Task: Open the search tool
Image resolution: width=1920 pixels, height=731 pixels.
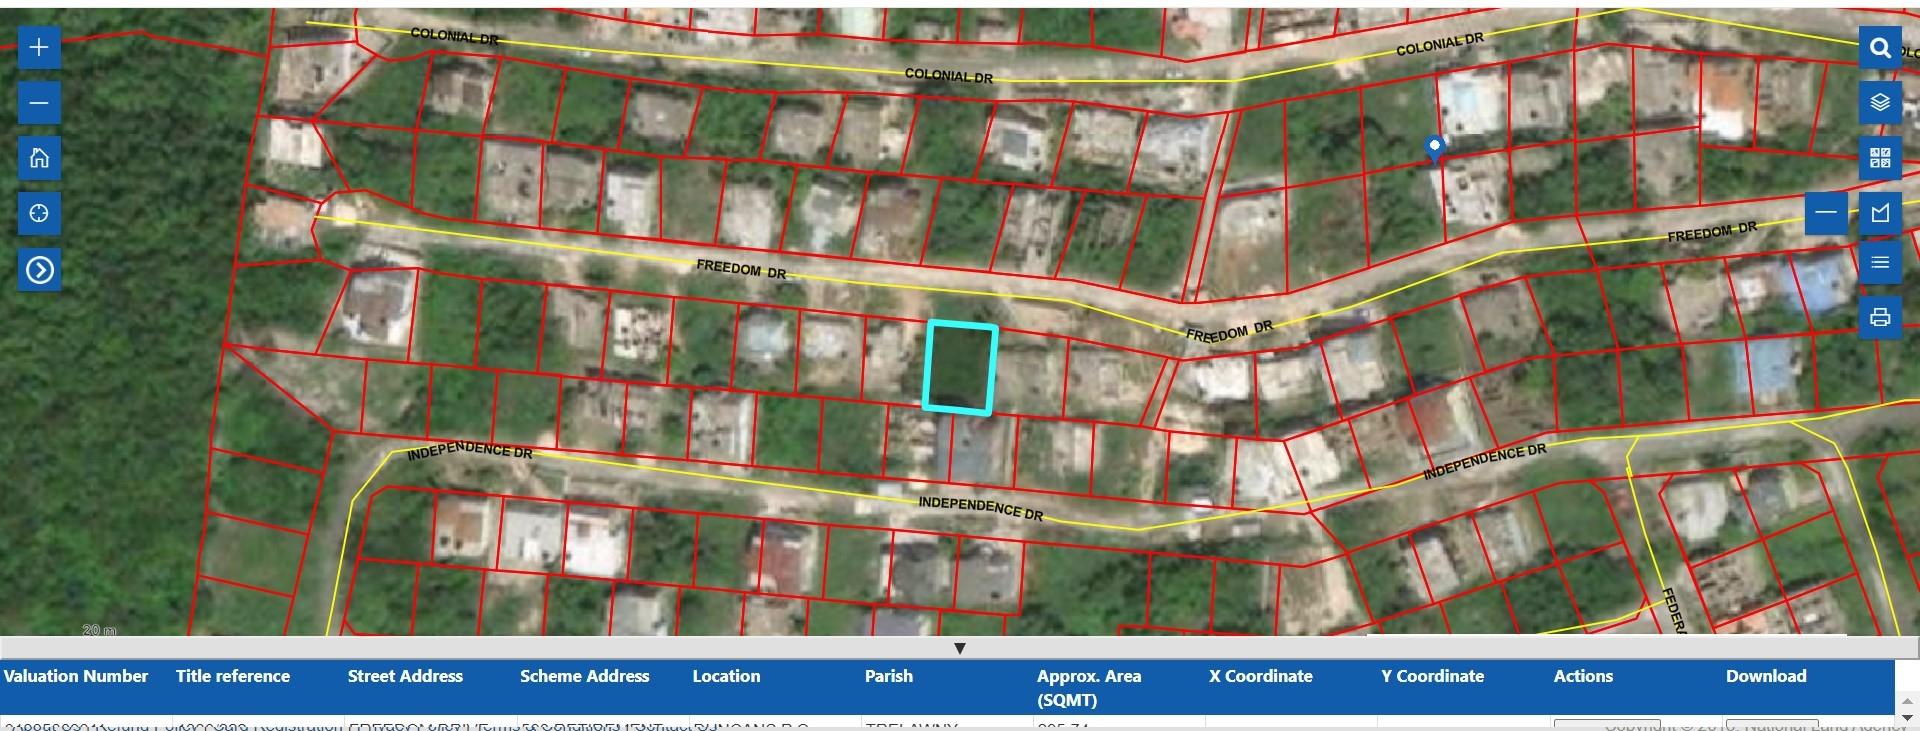Action: point(1880,48)
